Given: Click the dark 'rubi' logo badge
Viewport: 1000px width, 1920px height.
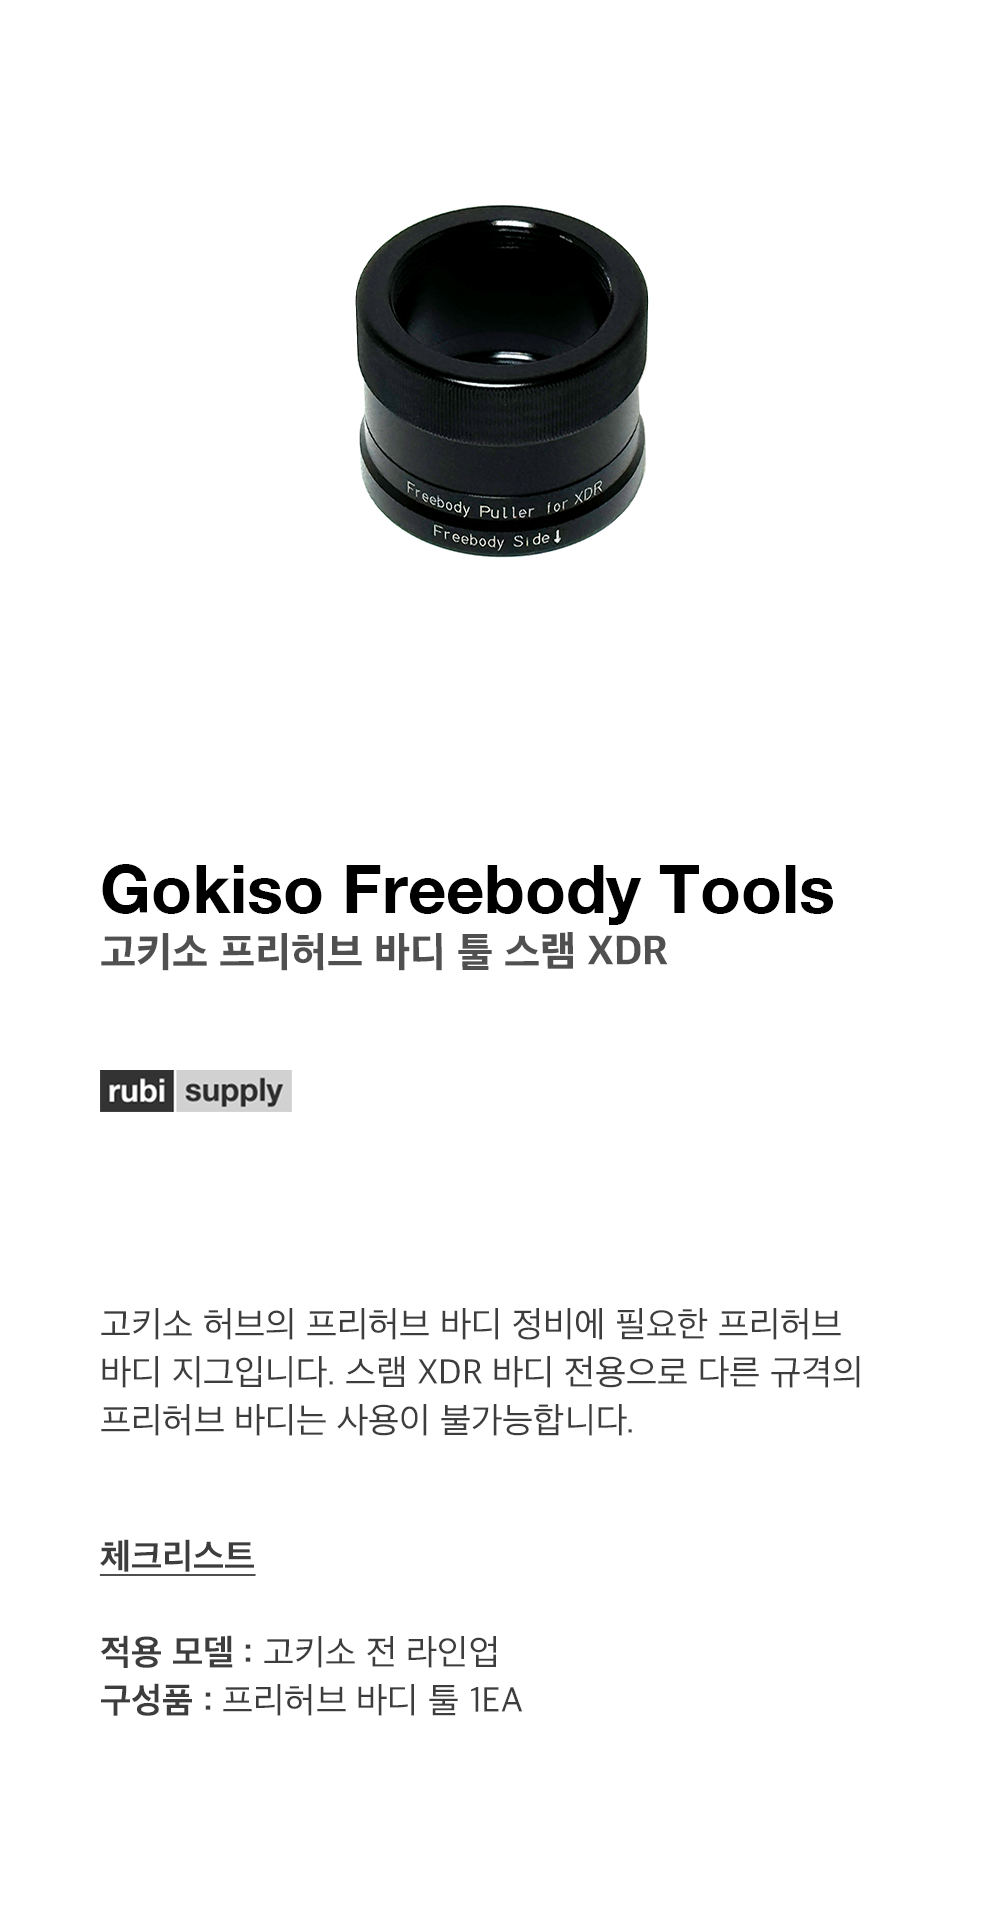Looking at the screenshot, I should [137, 1091].
